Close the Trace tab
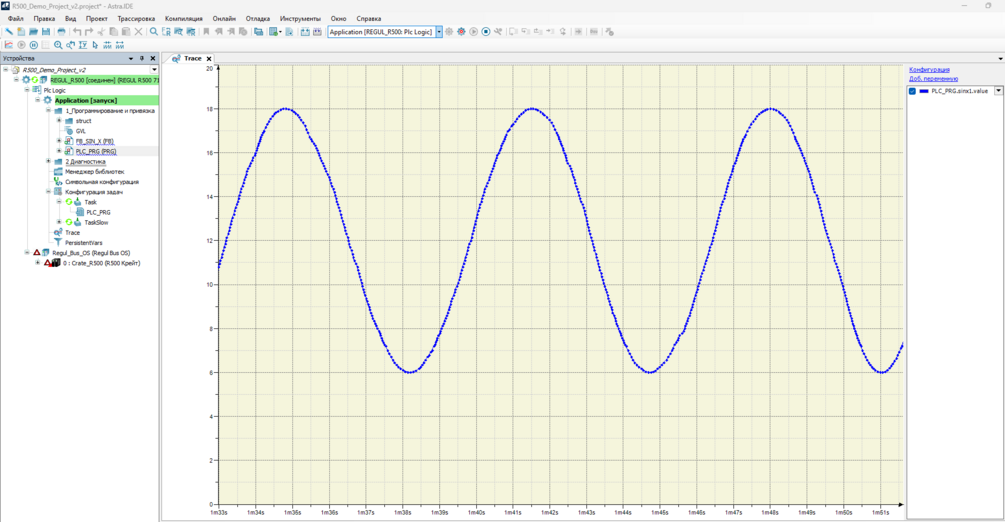1005x522 pixels. click(x=209, y=59)
